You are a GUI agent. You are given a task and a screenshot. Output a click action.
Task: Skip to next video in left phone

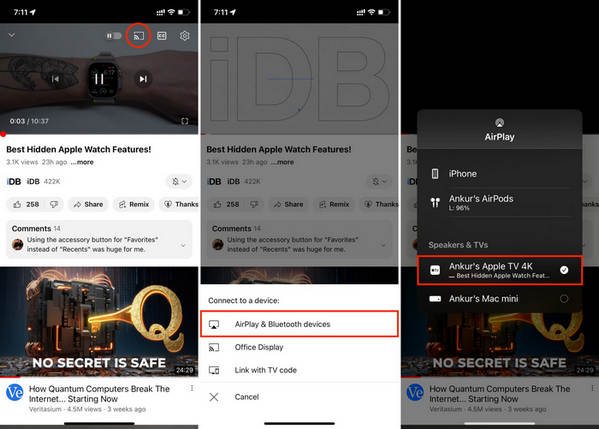[143, 79]
